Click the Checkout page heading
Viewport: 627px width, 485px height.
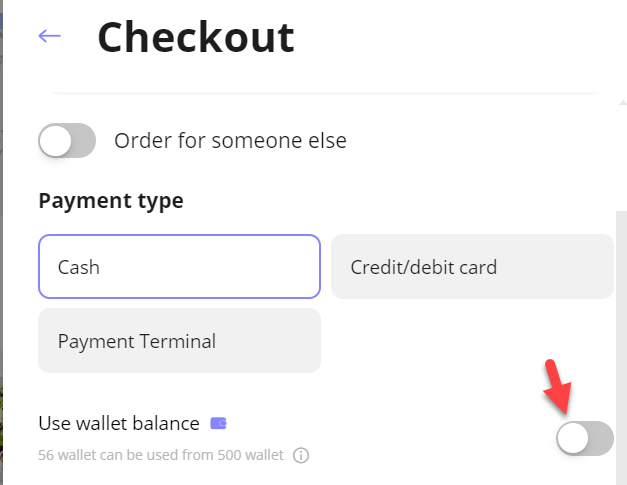196,37
